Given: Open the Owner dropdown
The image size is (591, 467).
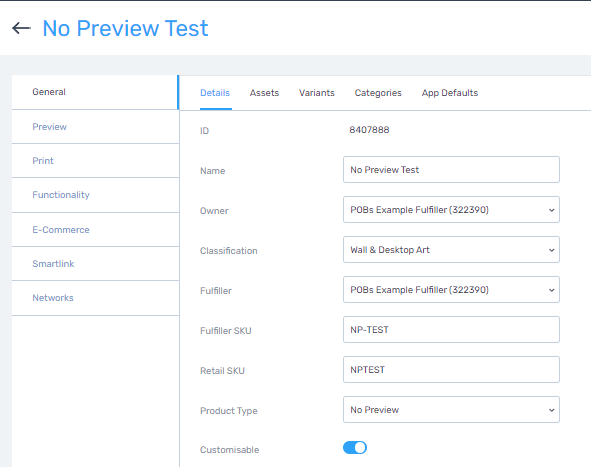Looking at the screenshot, I should pos(451,210).
